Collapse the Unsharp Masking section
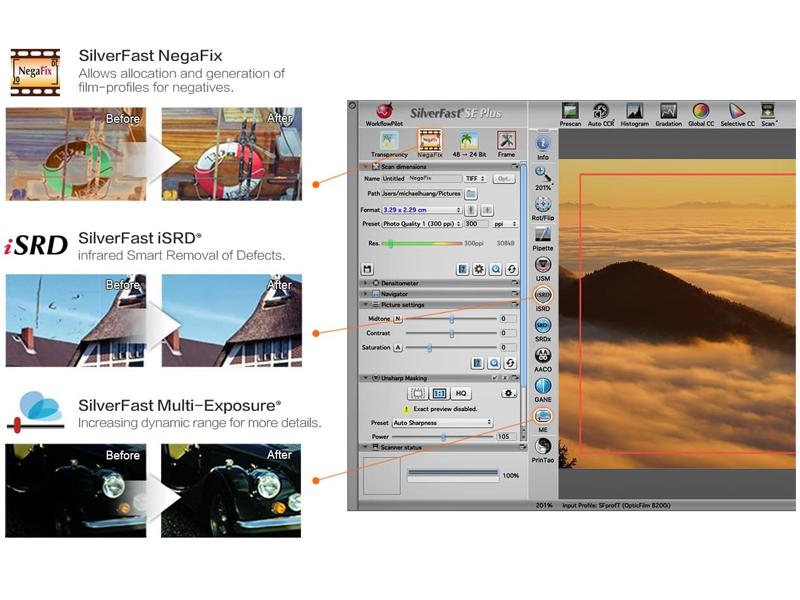800x600 pixels. coord(366,378)
